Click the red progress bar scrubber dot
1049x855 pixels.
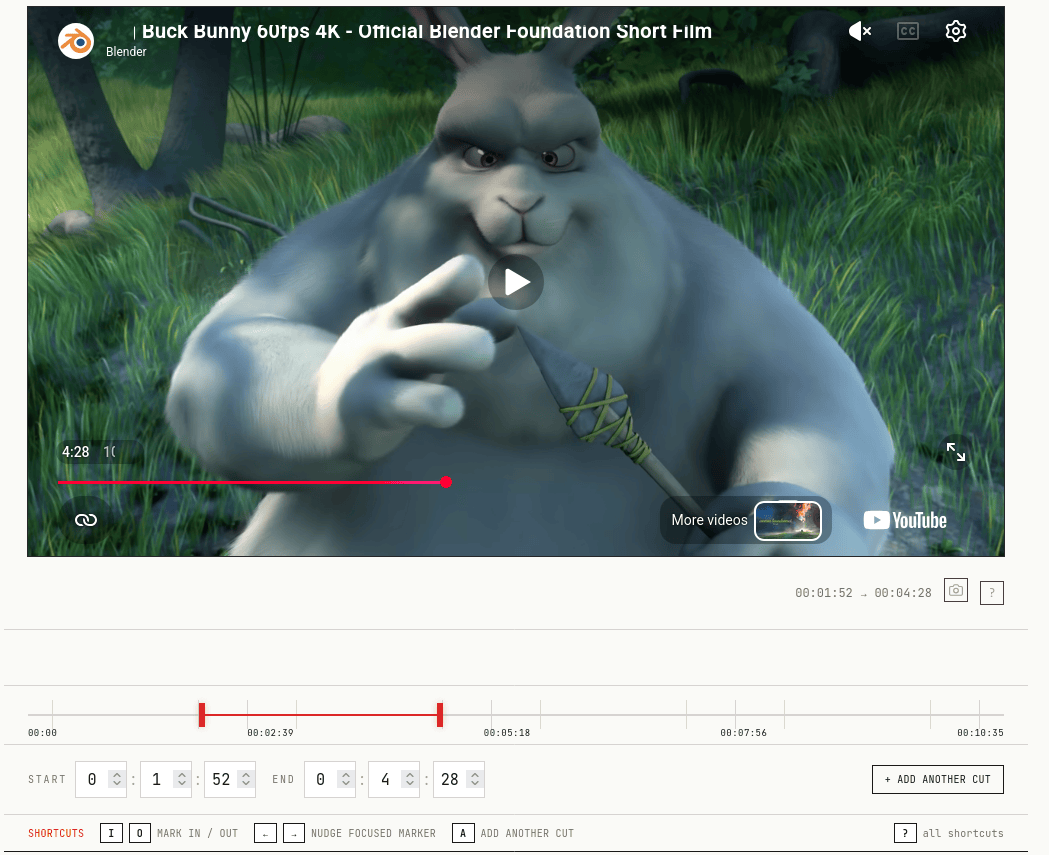pos(446,482)
